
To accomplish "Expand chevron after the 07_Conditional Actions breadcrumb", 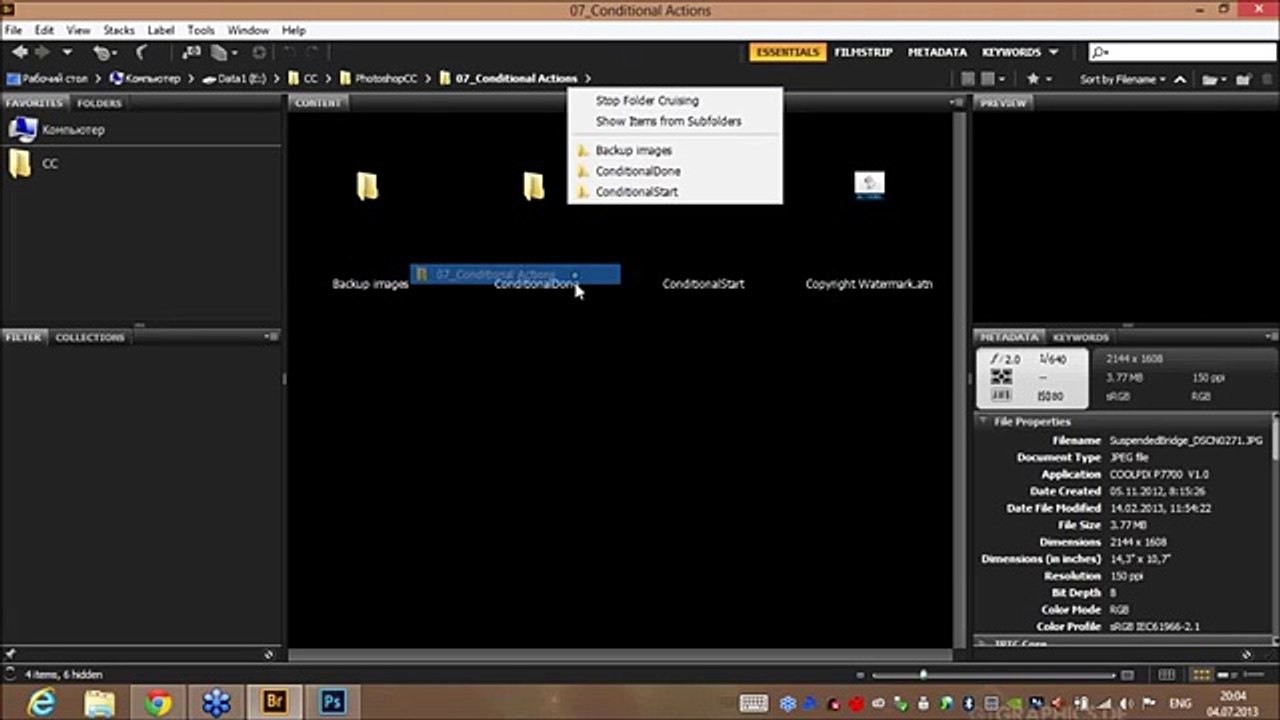I will 587,78.
